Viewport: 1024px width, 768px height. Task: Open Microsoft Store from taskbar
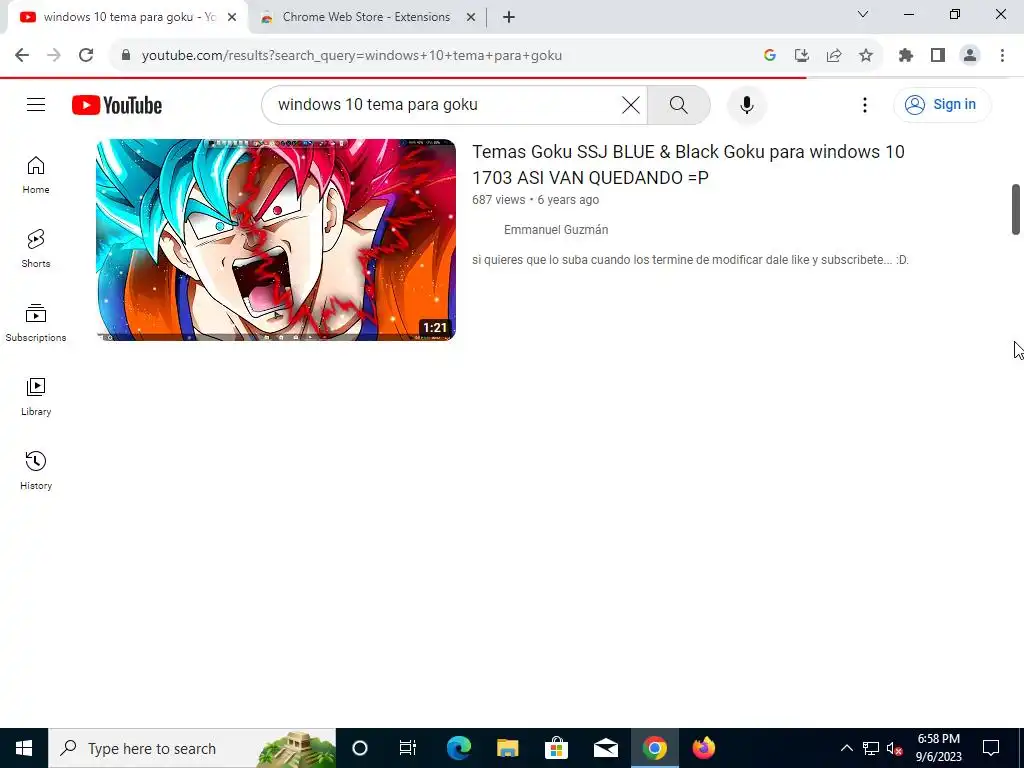[556, 748]
